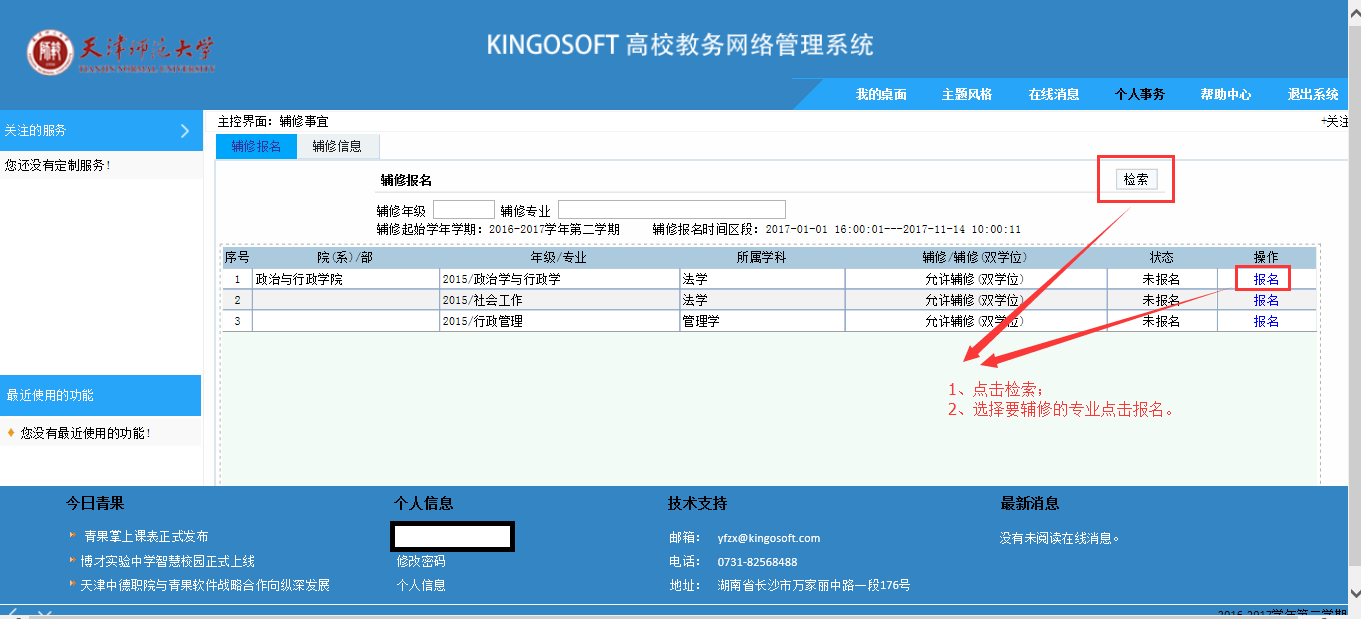The width and height of the screenshot is (1361, 619).
Task: Click the +关注 follow icon at top right
Action: pyautogui.click(x=1340, y=121)
